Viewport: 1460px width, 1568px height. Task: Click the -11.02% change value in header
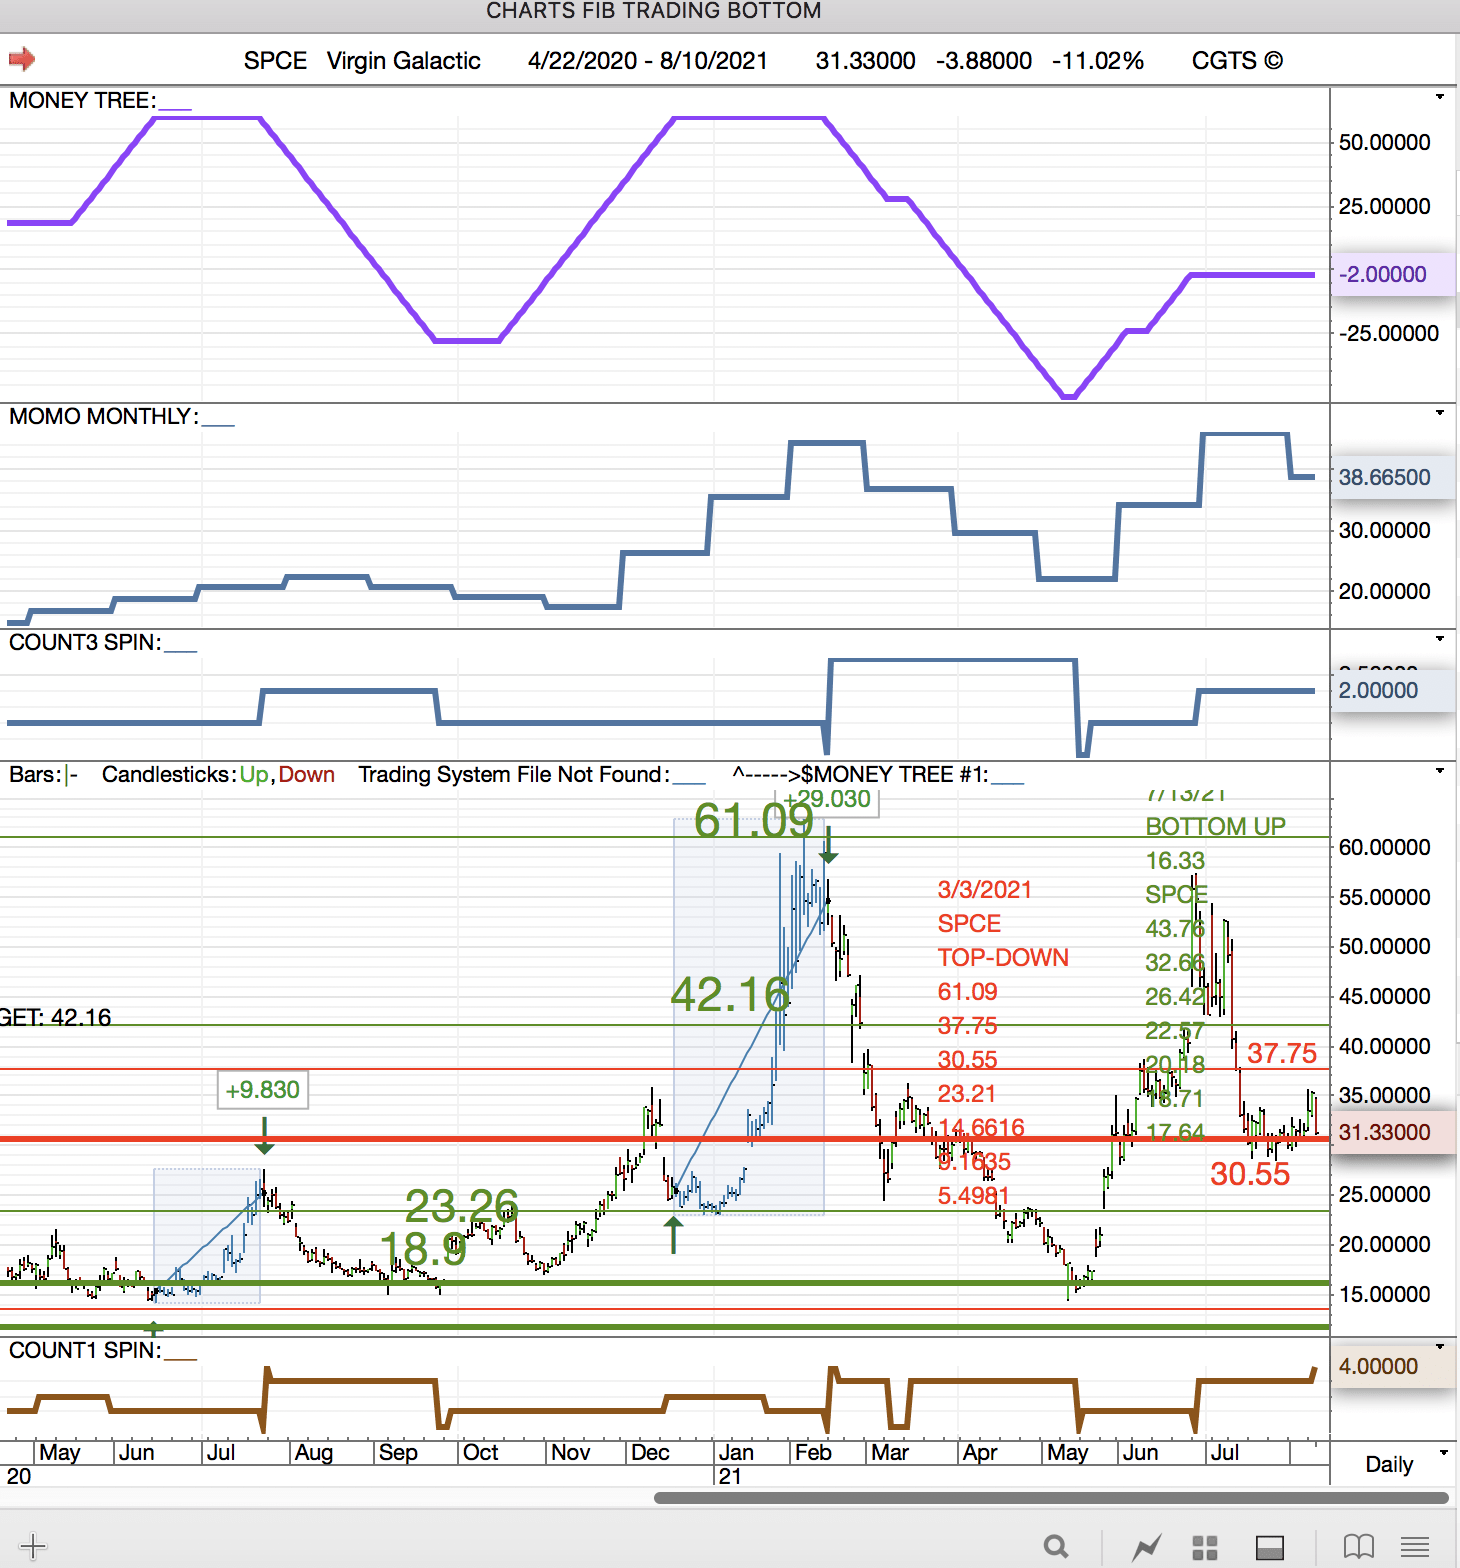coord(1098,61)
